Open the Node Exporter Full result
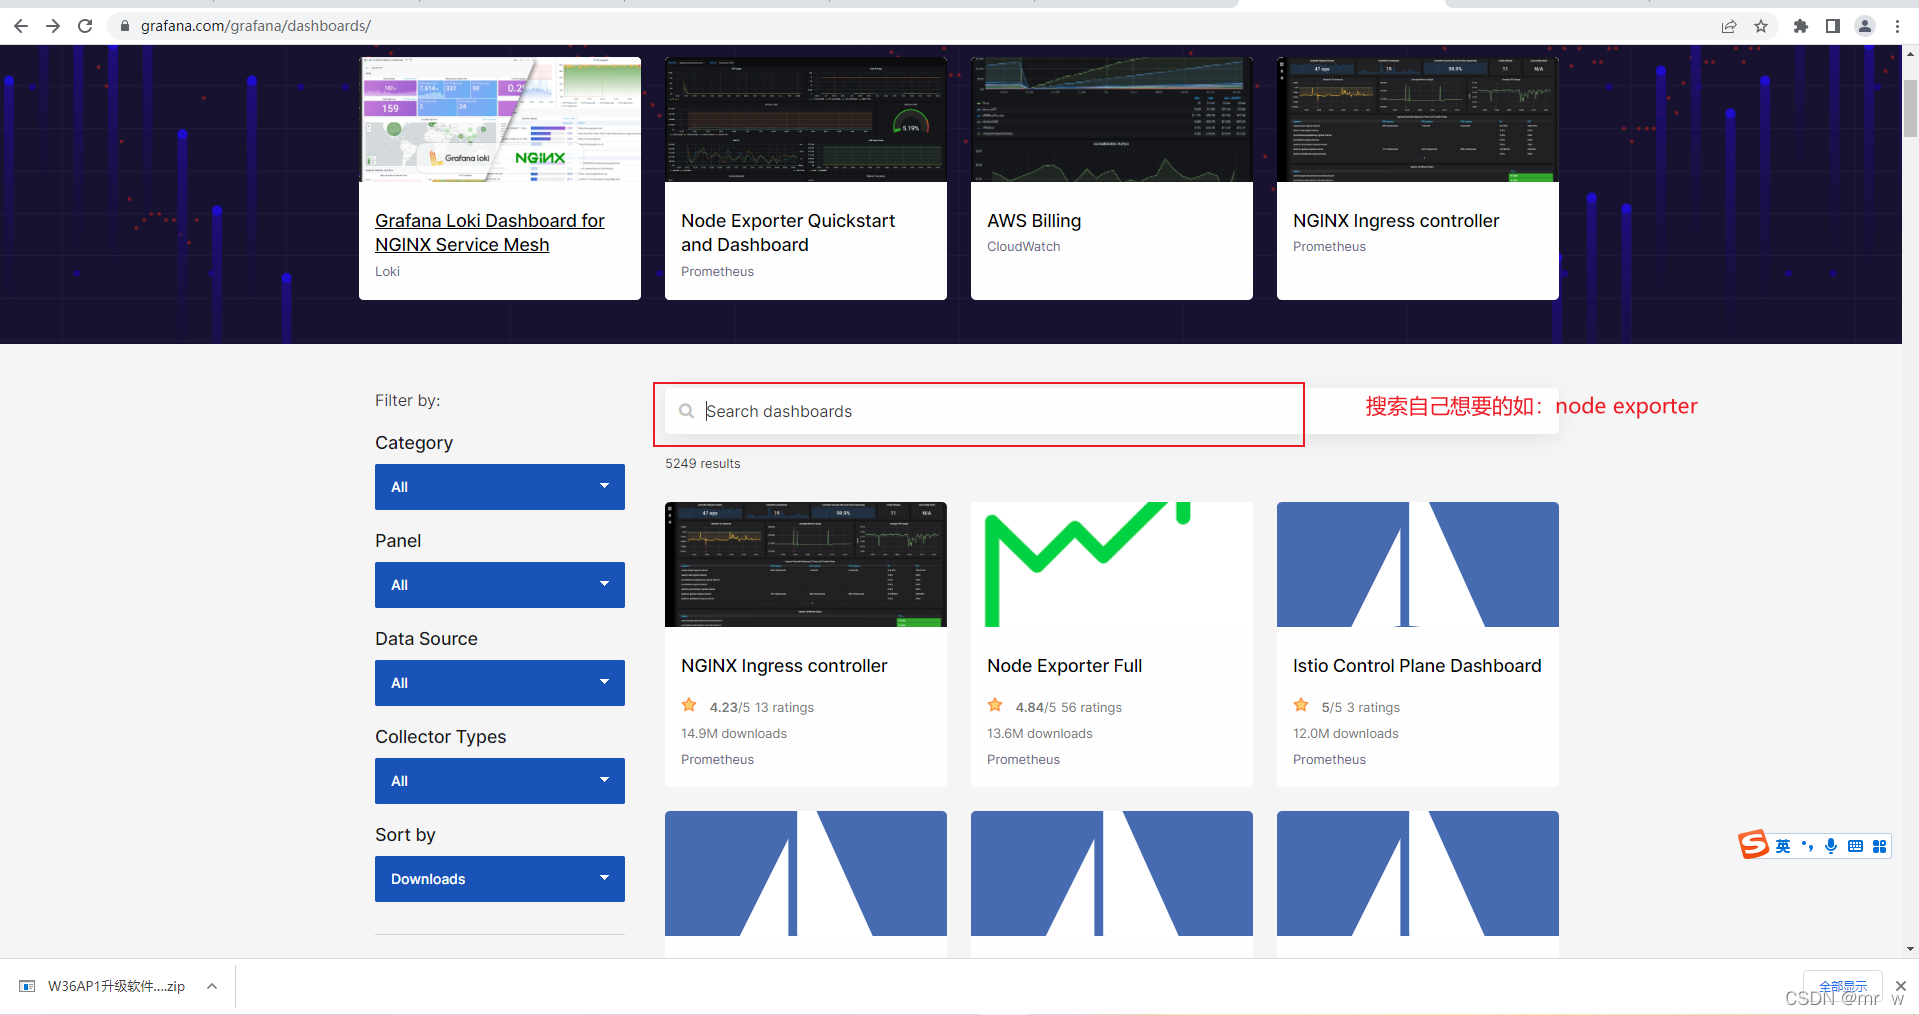The height and width of the screenshot is (1015, 1919). [x=1064, y=666]
